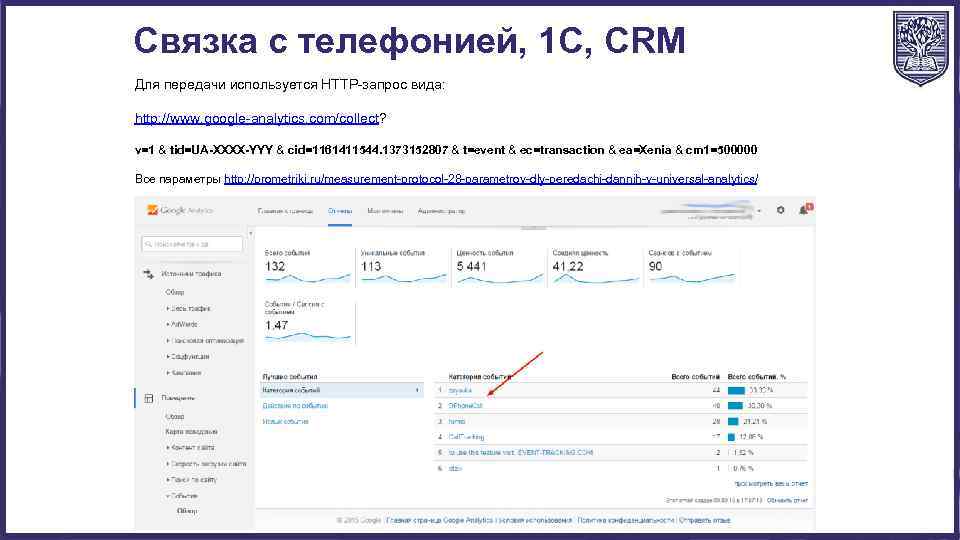960x540 pixels.
Task: Click the Источники трафика section icon
Action: tap(148, 274)
